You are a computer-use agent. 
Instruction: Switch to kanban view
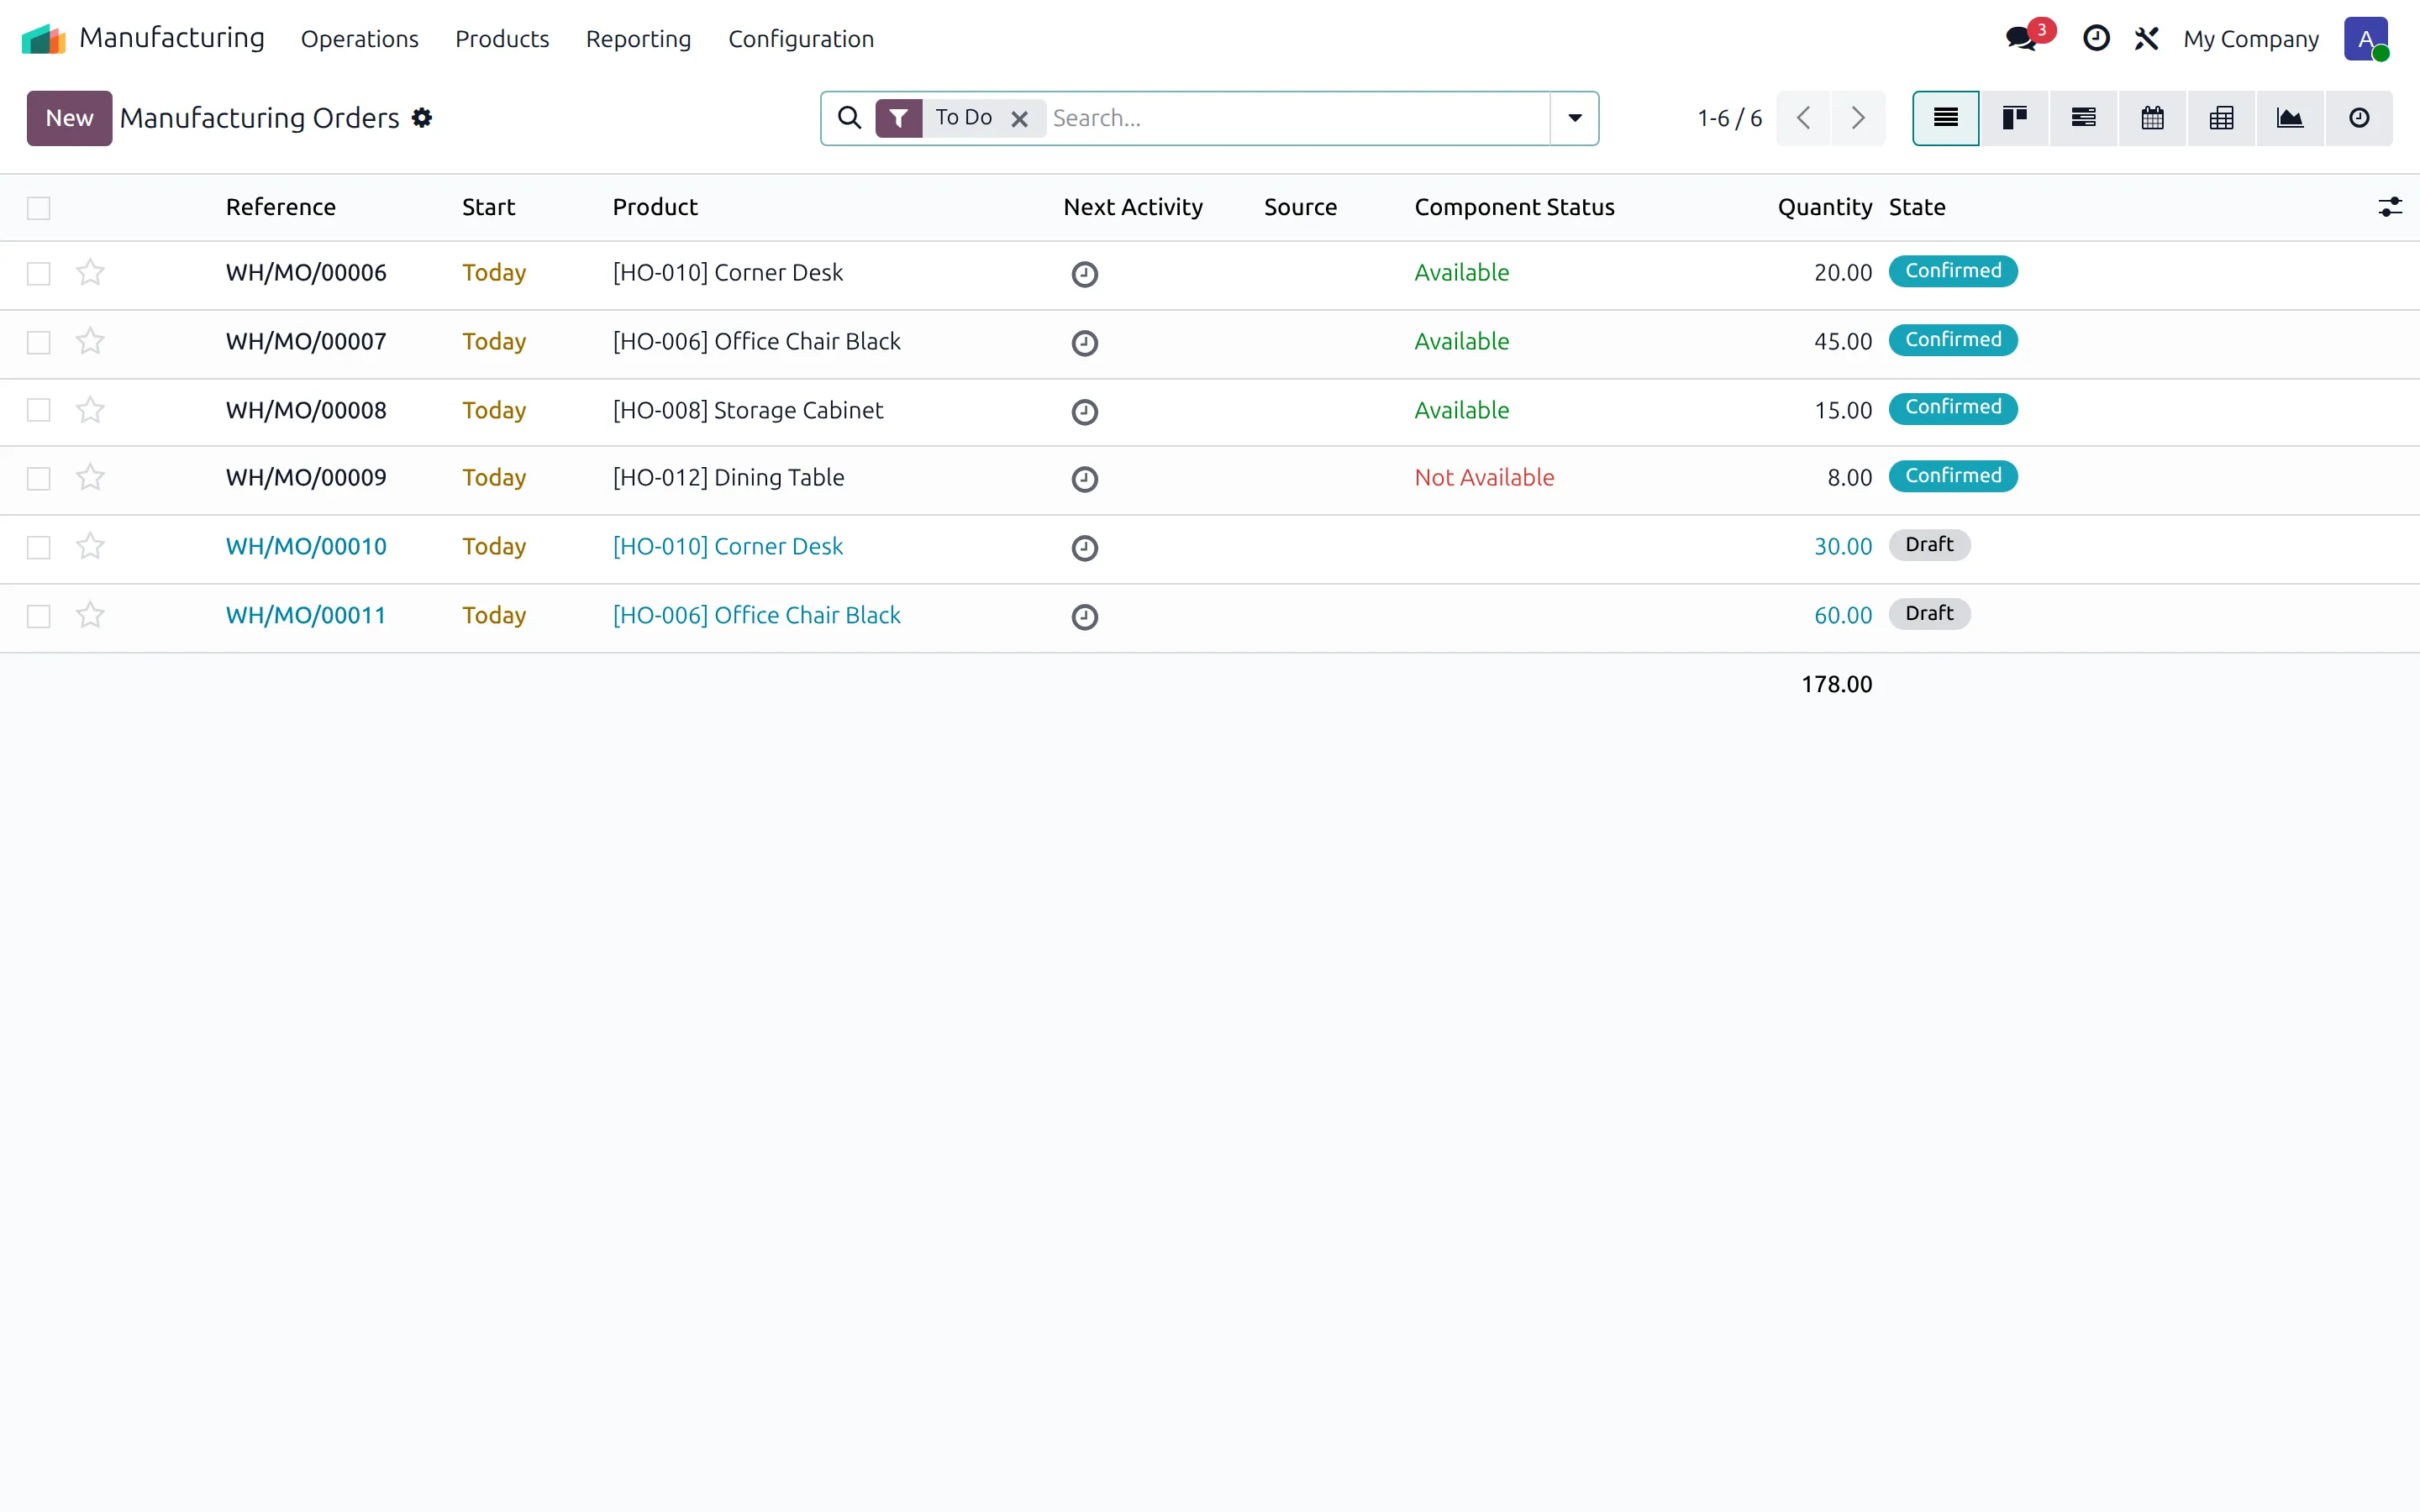[2014, 118]
